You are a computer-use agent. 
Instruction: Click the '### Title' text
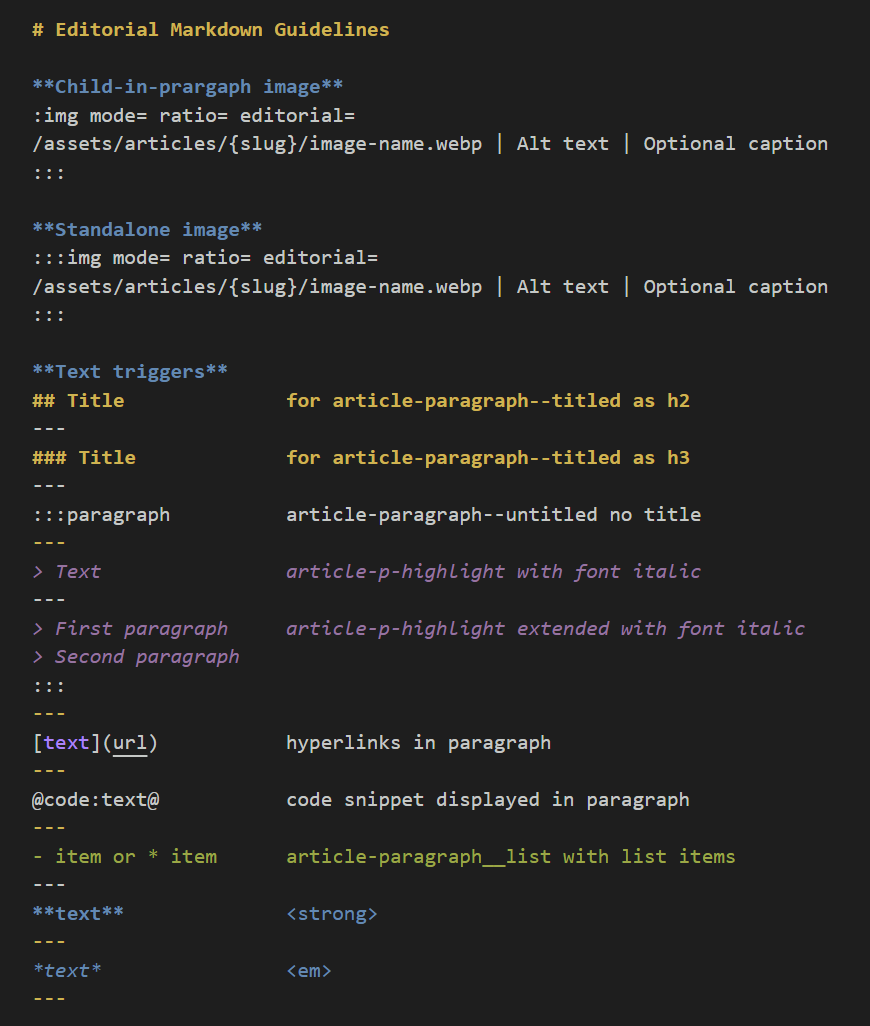pos(84,457)
